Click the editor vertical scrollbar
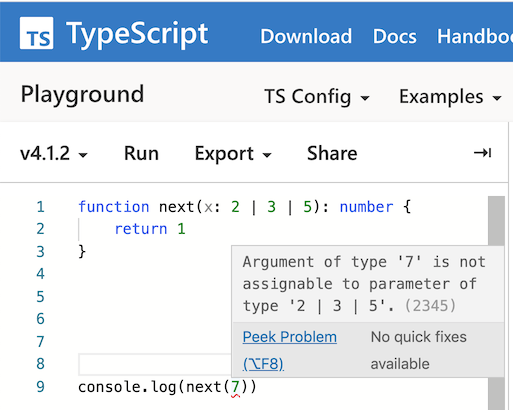Image resolution: width=513 pixels, height=410 pixels. [x=496, y=303]
